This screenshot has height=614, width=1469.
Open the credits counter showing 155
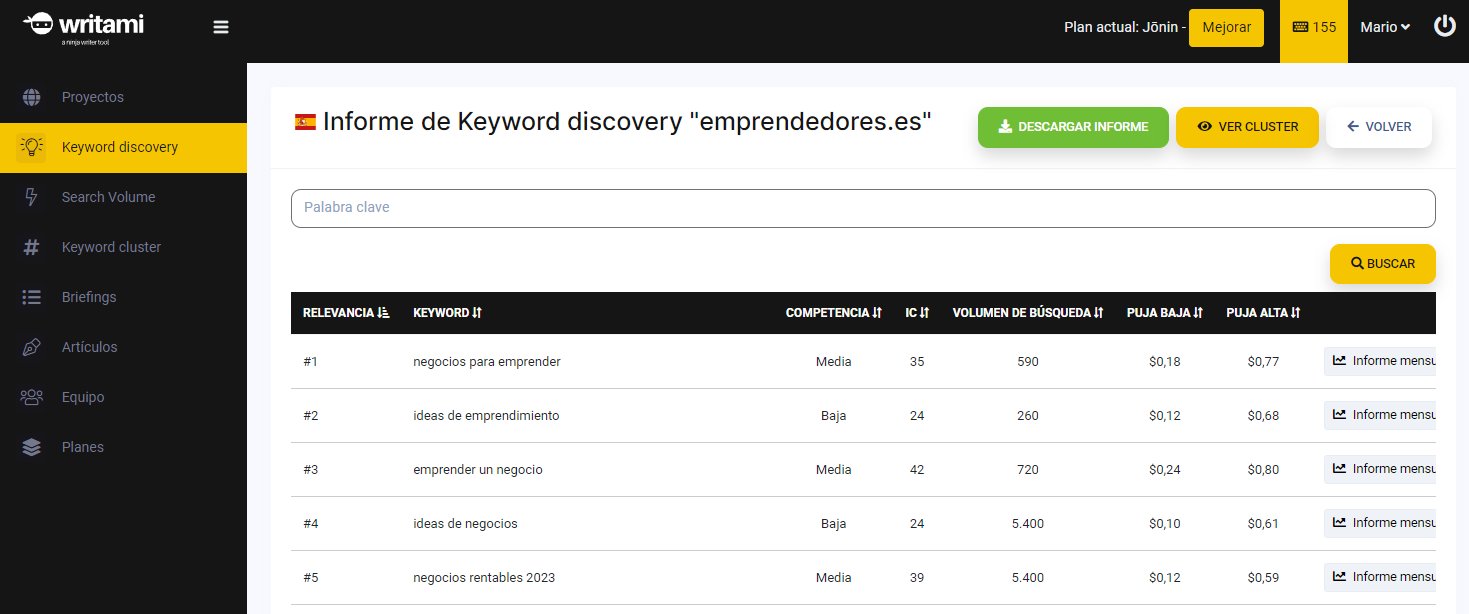point(1314,28)
